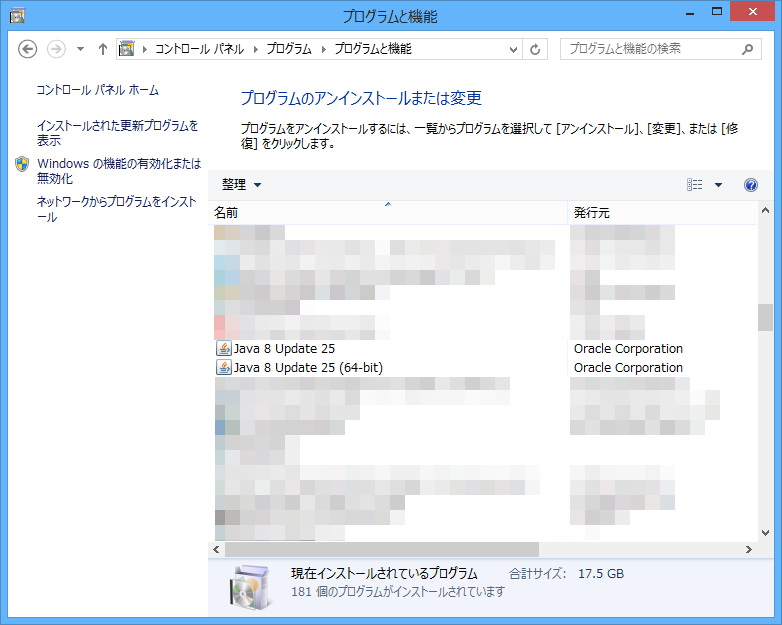782x625 pixels.
Task: Expand the address bar history dropdown
Action: point(514,49)
